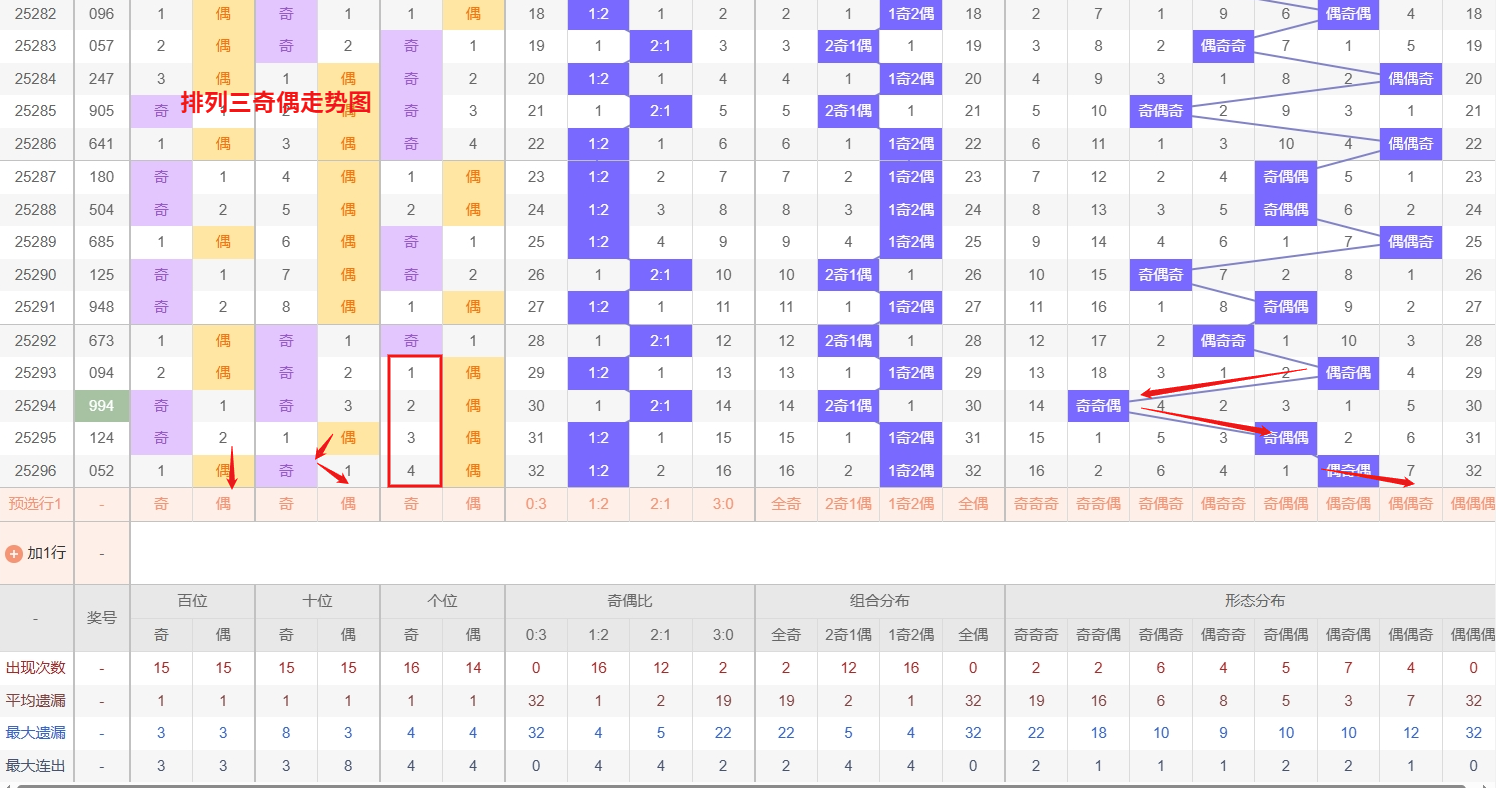Click the 形态分布 footer column header
The width and height of the screenshot is (1496, 788).
[1254, 601]
